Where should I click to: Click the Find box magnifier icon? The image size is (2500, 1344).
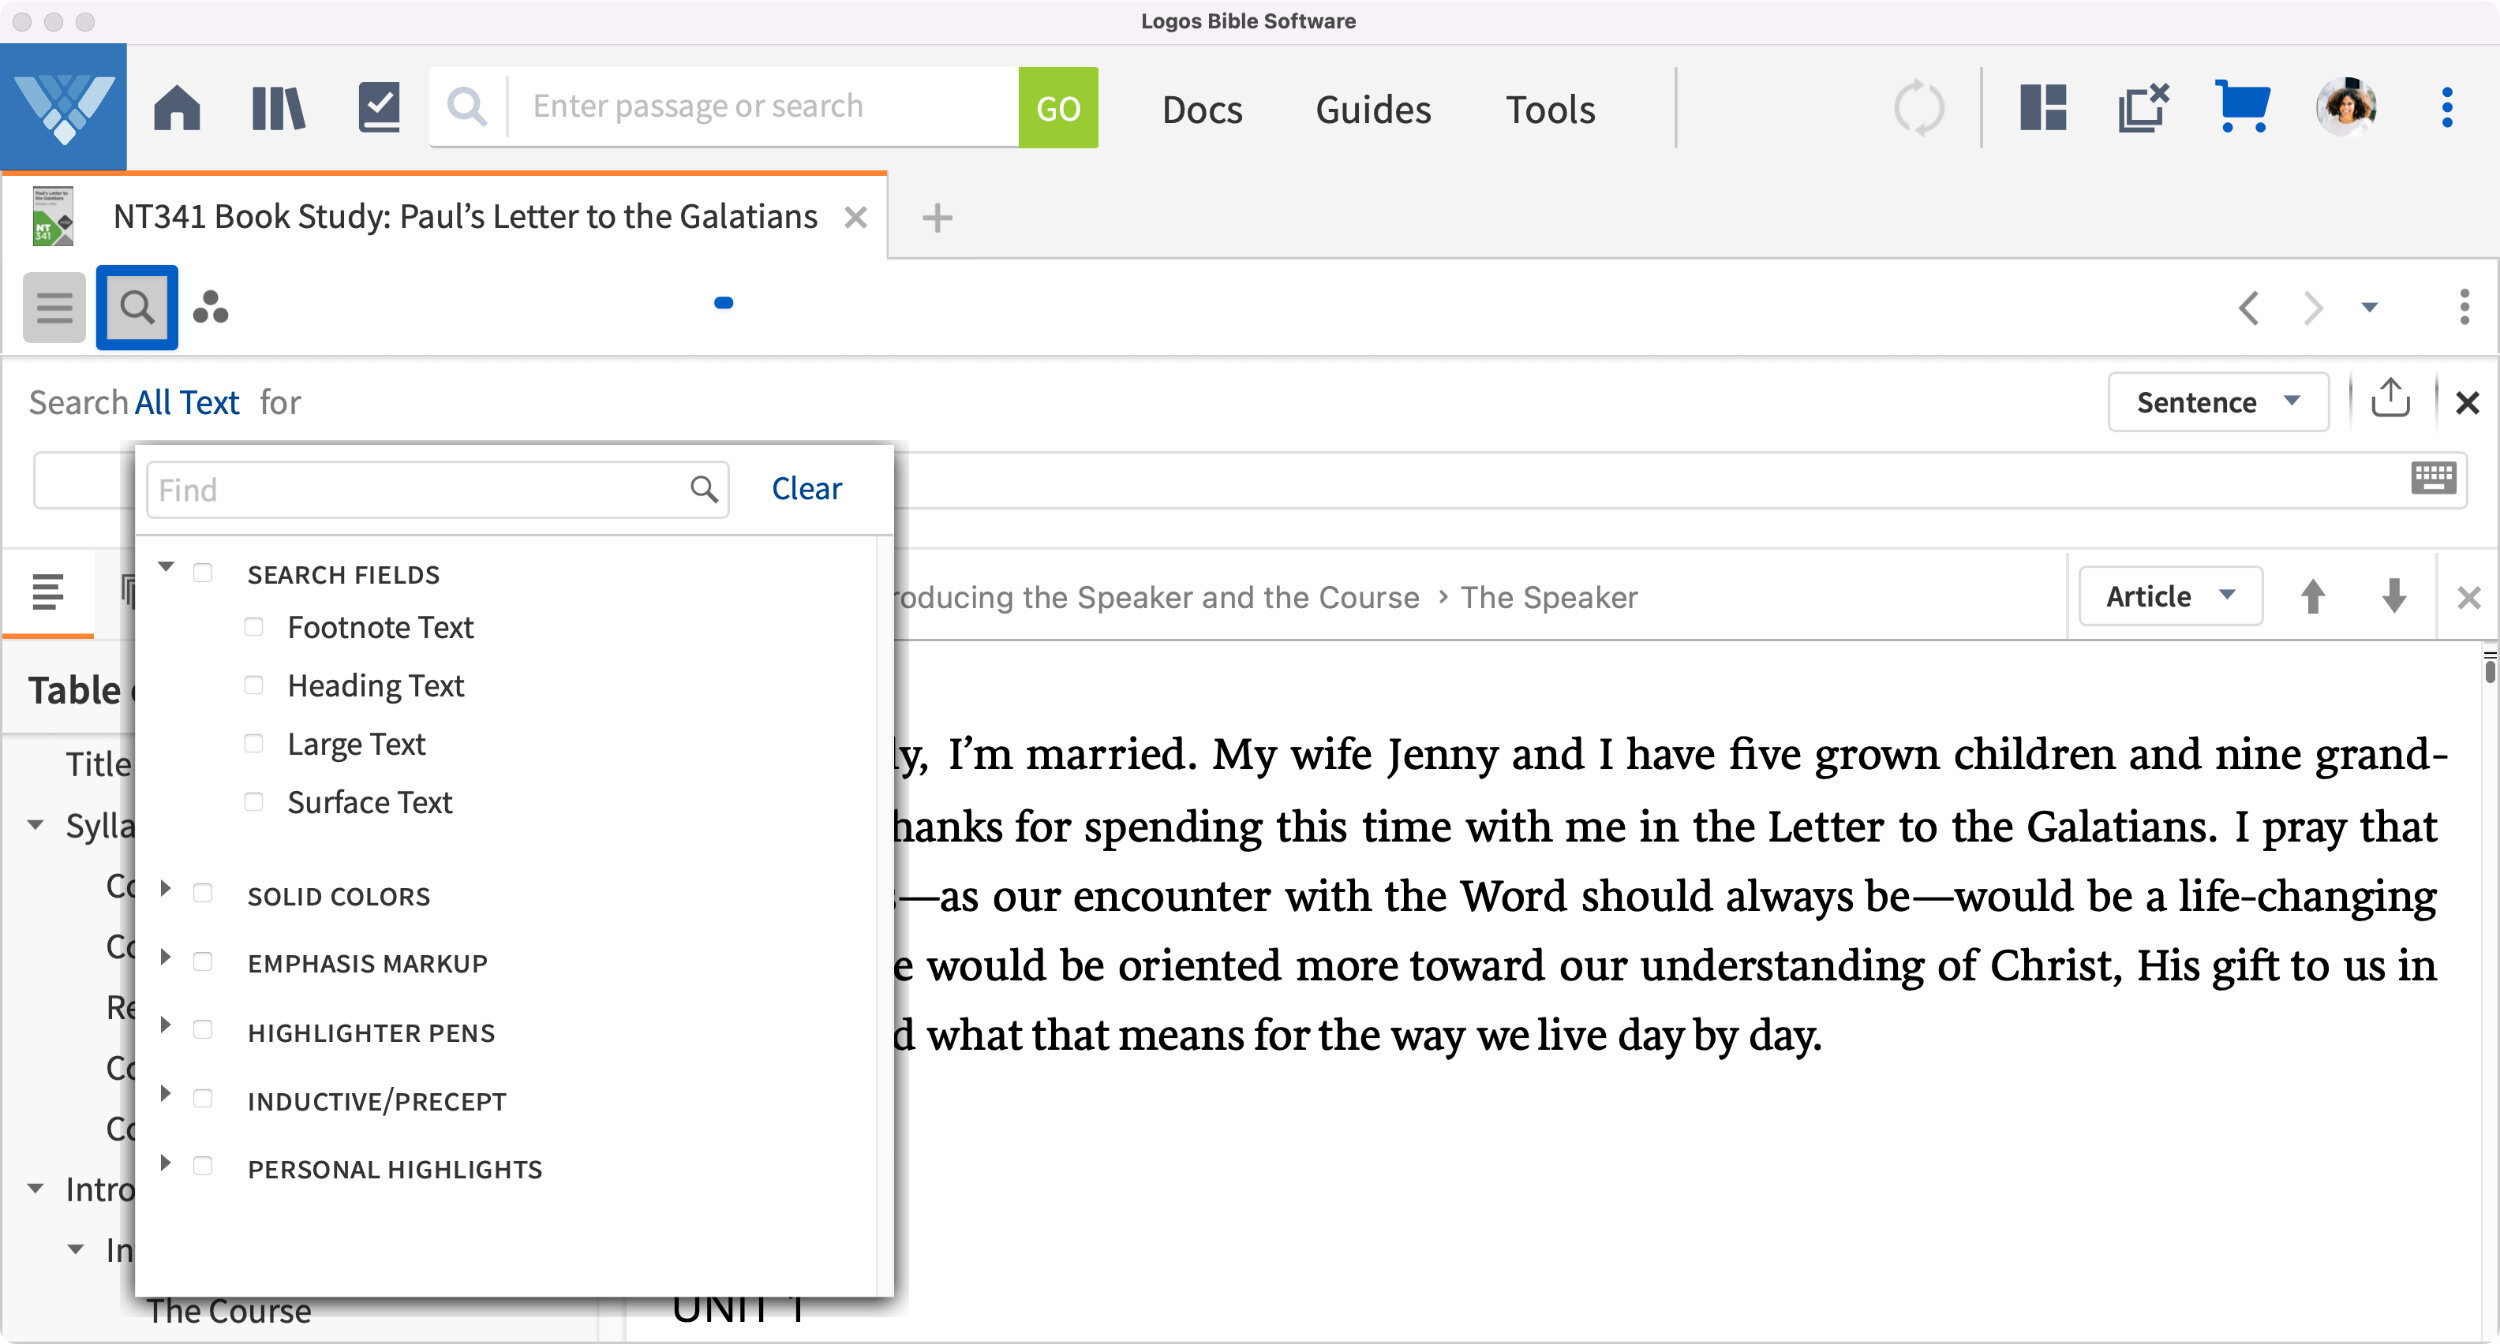(x=704, y=489)
